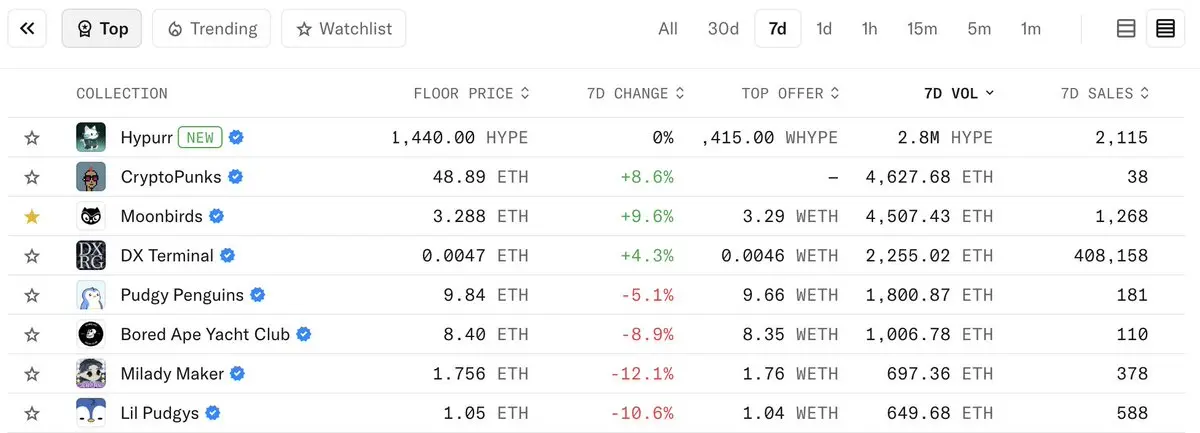Collapse sidebar with double chevron icon

pos(27,29)
